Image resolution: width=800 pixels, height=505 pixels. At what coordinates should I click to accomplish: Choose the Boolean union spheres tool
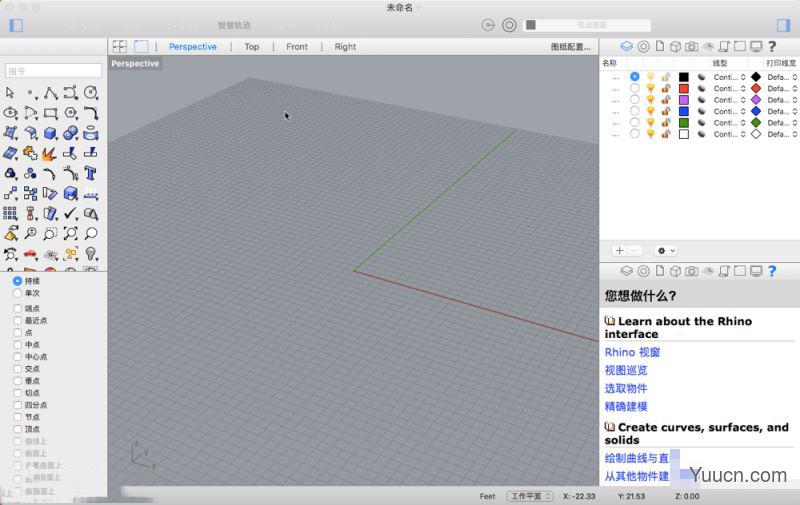click(x=71, y=133)
